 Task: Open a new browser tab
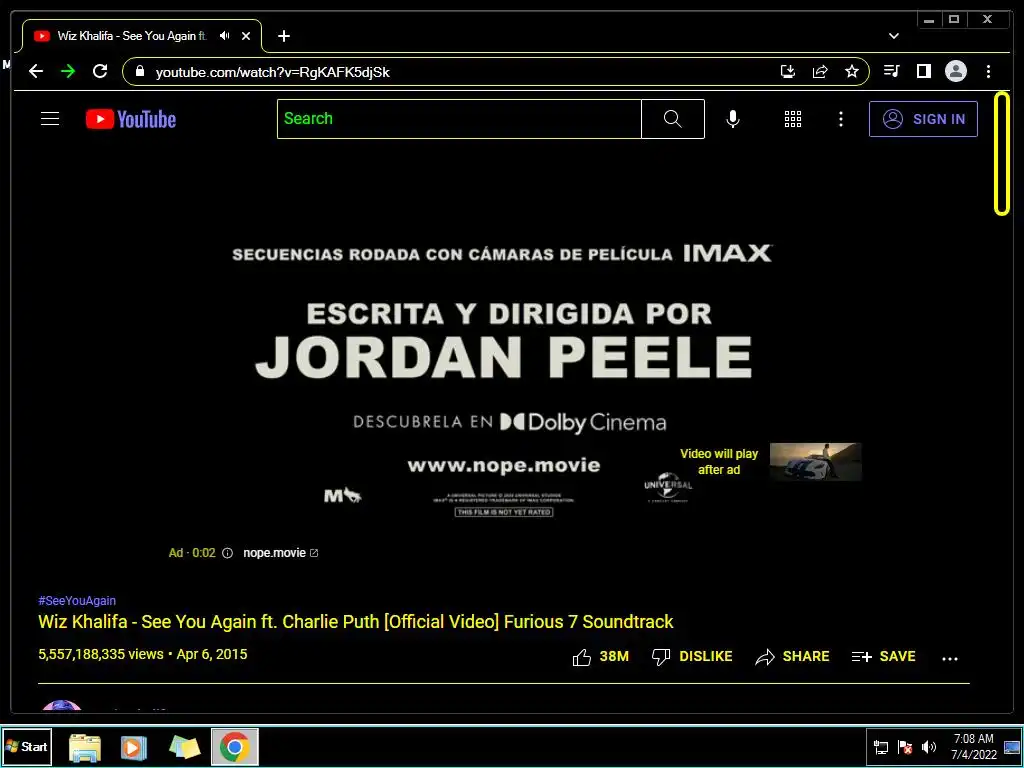283,36
